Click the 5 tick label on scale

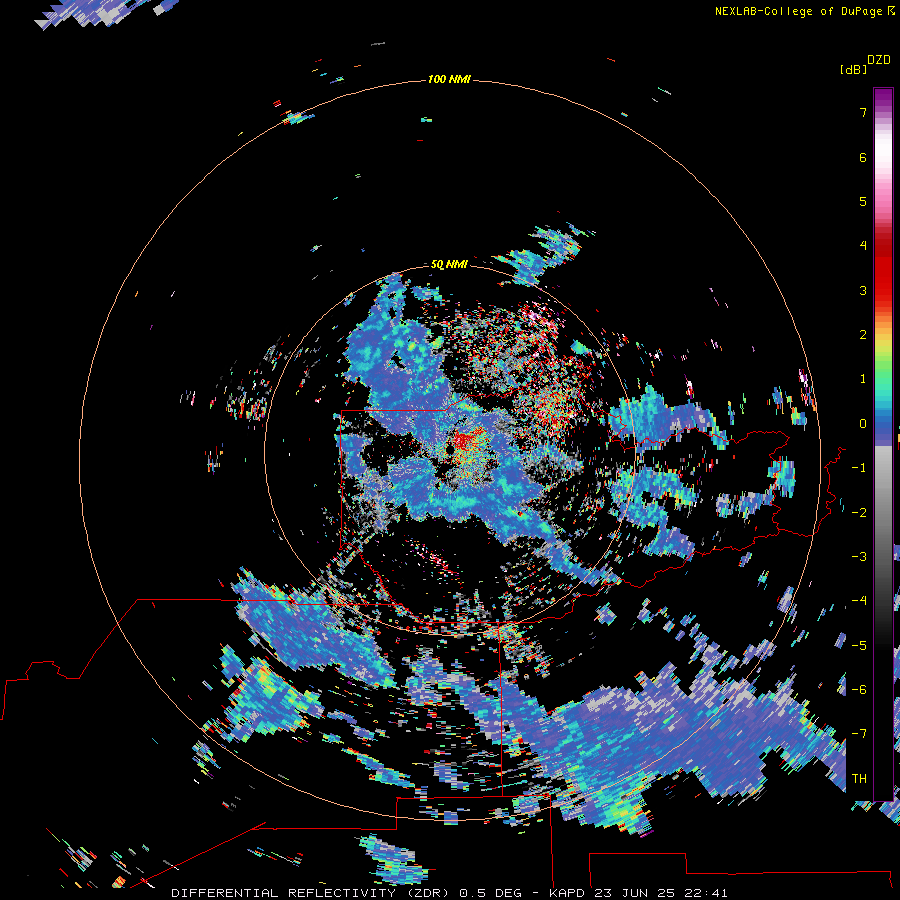[863, 201]
